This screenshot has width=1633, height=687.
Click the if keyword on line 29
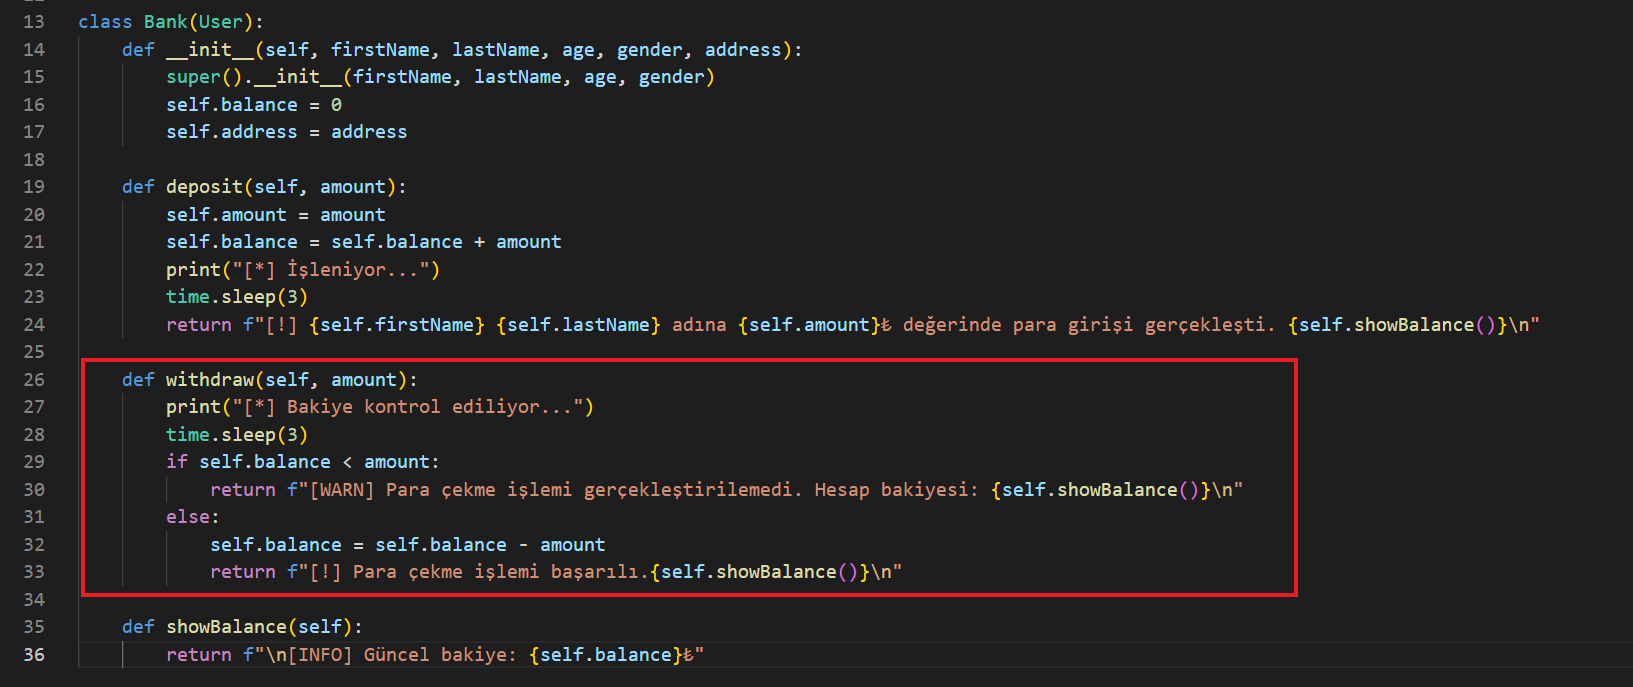tap(177, 462)
